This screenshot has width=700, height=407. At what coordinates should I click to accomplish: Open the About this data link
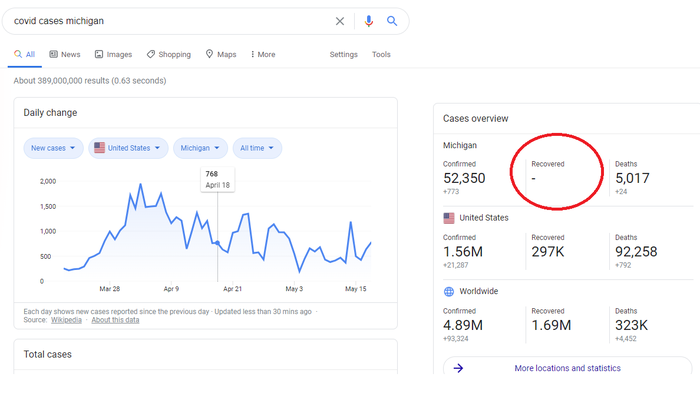tap(115, 320)
